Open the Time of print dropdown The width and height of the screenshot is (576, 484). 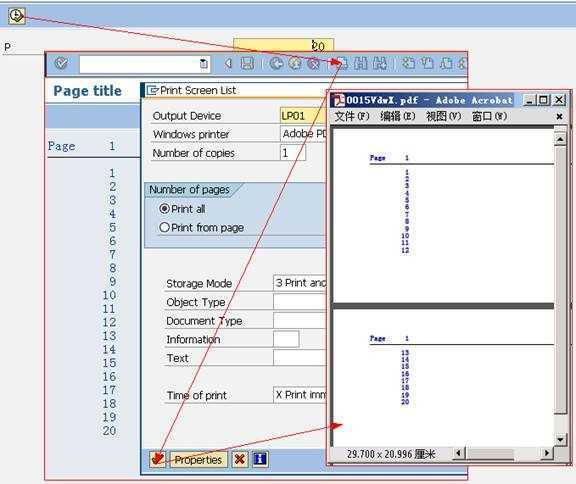pos(299,395)
